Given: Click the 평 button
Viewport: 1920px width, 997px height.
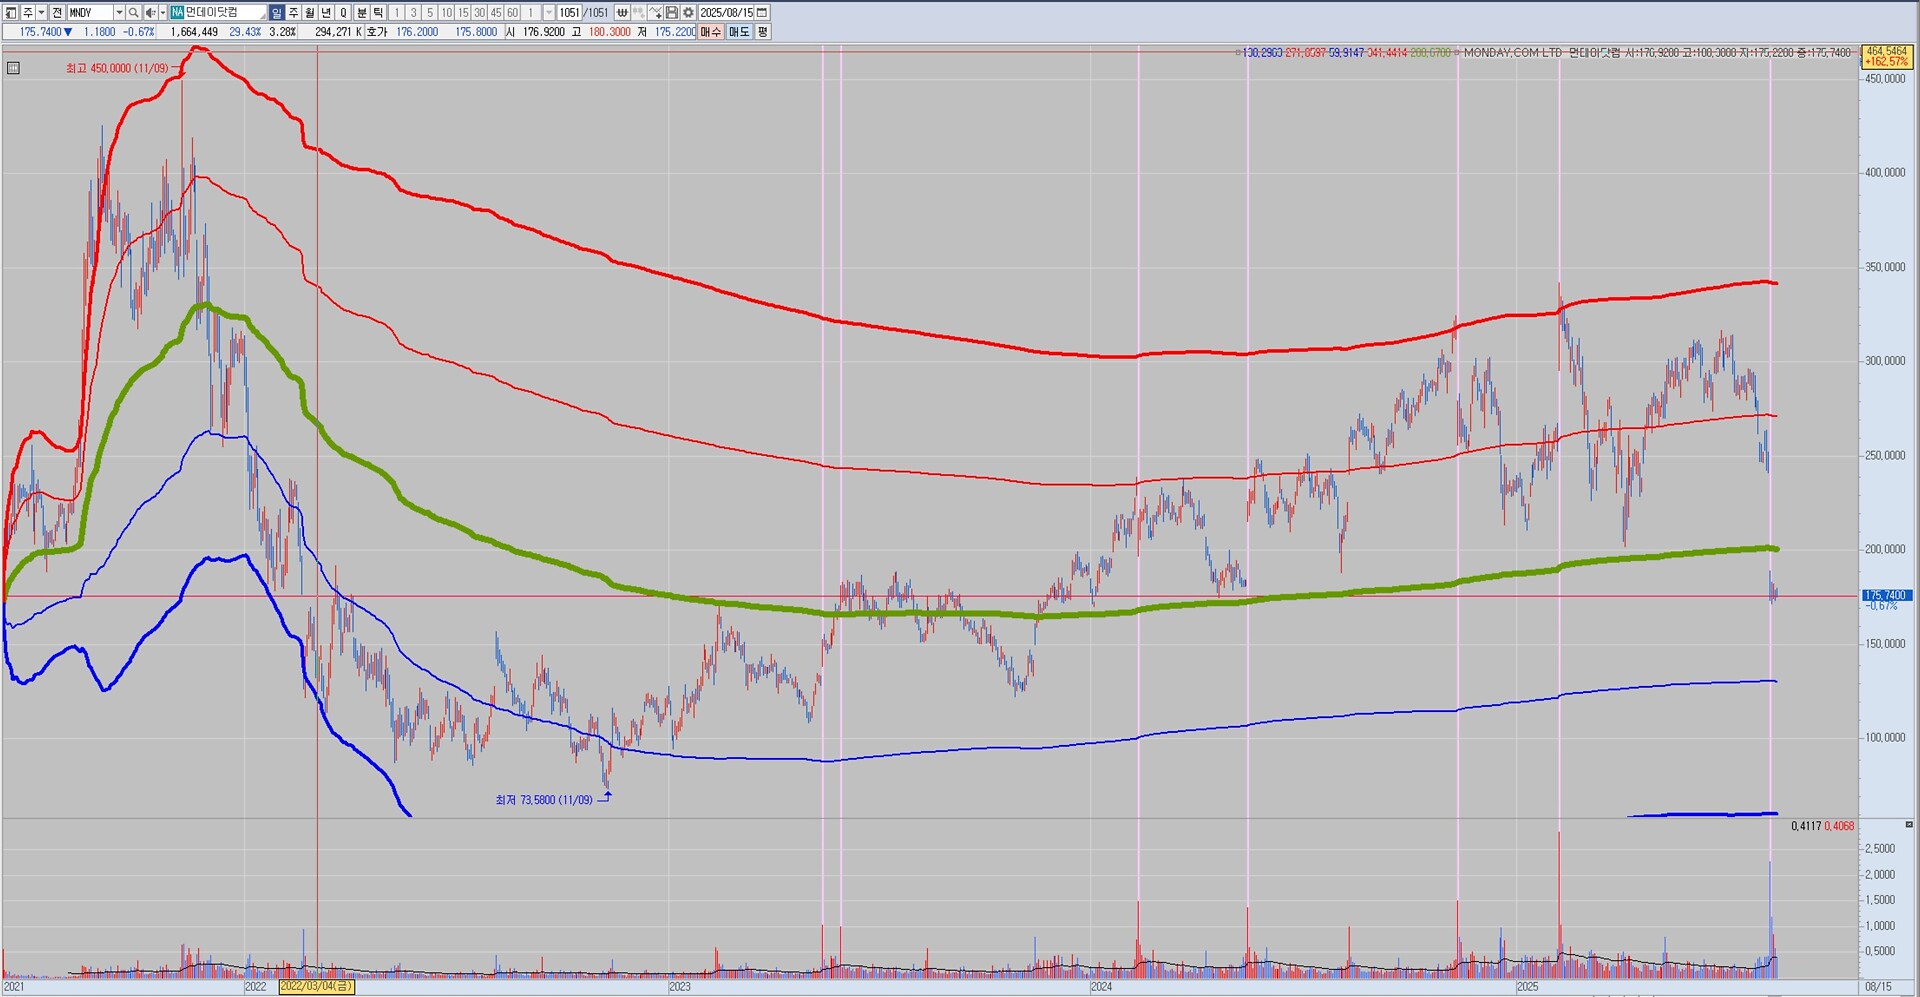Looking at the screenshot, I should pyautogui.click(x=762, y=32).
